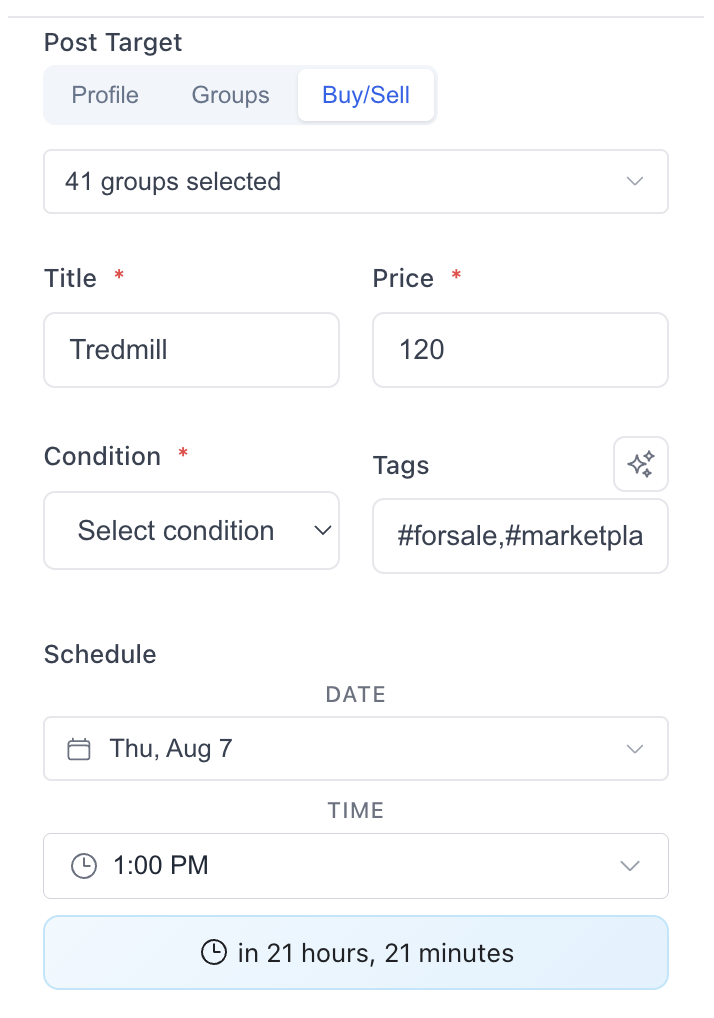
Task: Click the Title field containing "Tredmill"
Action: pos(191,350)
